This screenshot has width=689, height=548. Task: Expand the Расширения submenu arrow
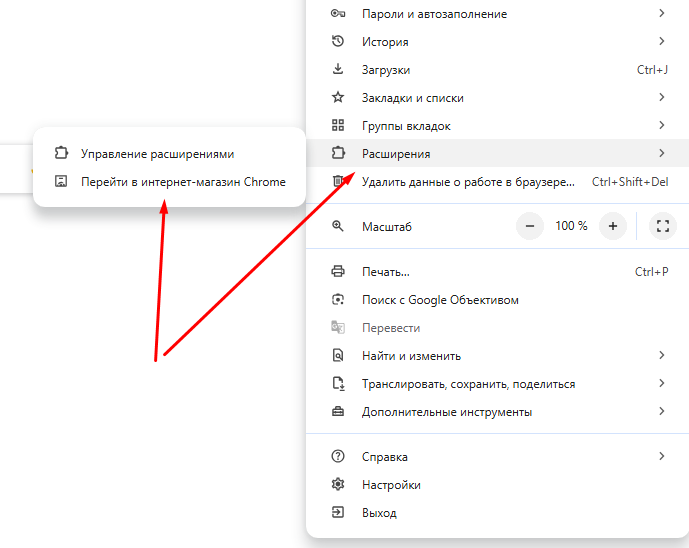click(662, 153)
